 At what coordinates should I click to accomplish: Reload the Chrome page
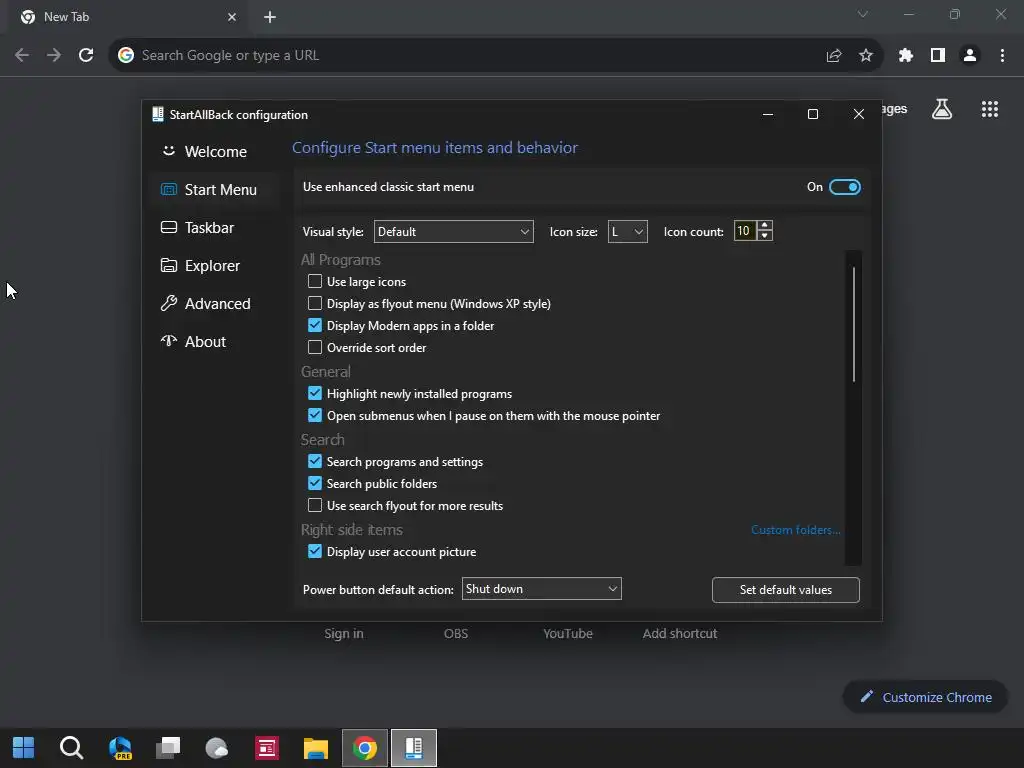pos(86,56)
